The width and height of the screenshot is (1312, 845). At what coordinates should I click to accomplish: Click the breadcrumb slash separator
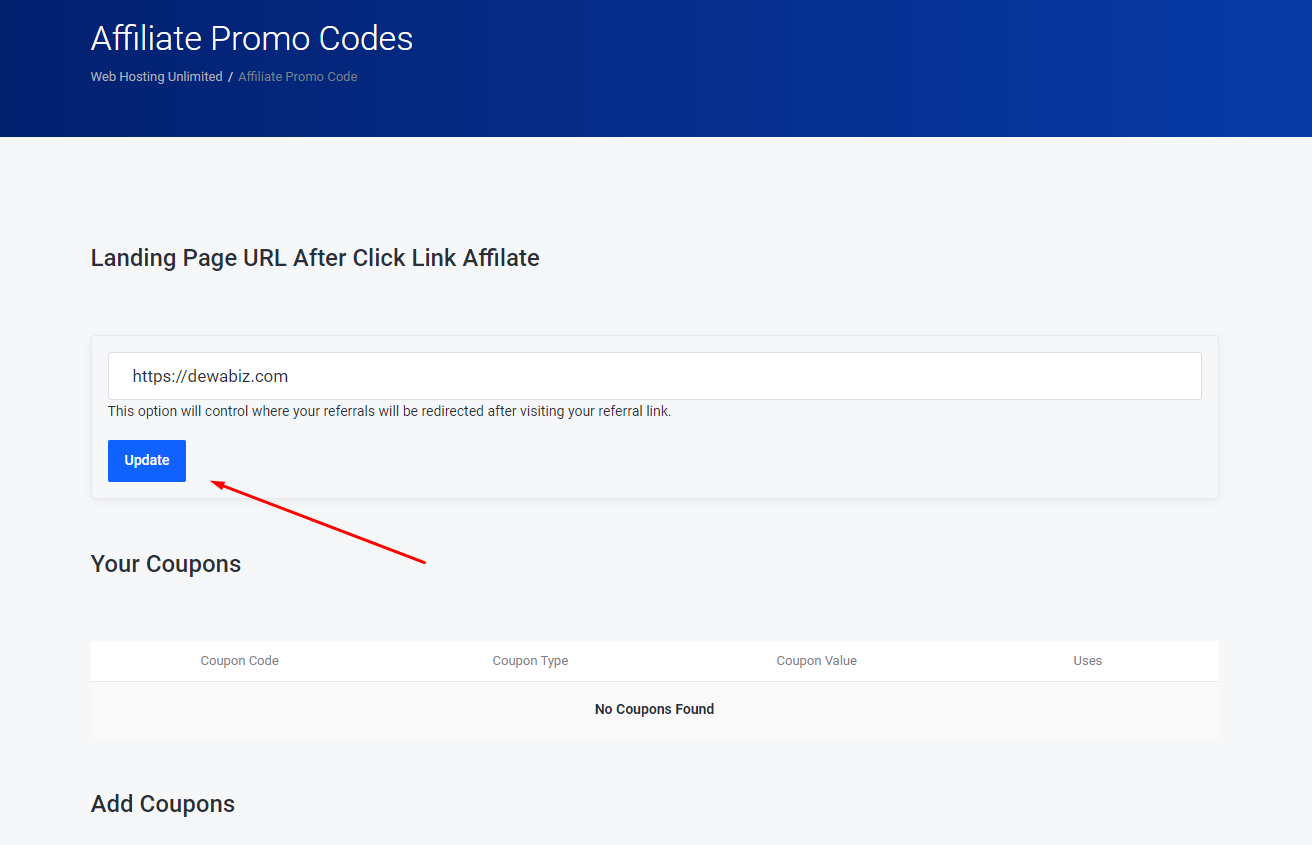[x=230, y=77]
